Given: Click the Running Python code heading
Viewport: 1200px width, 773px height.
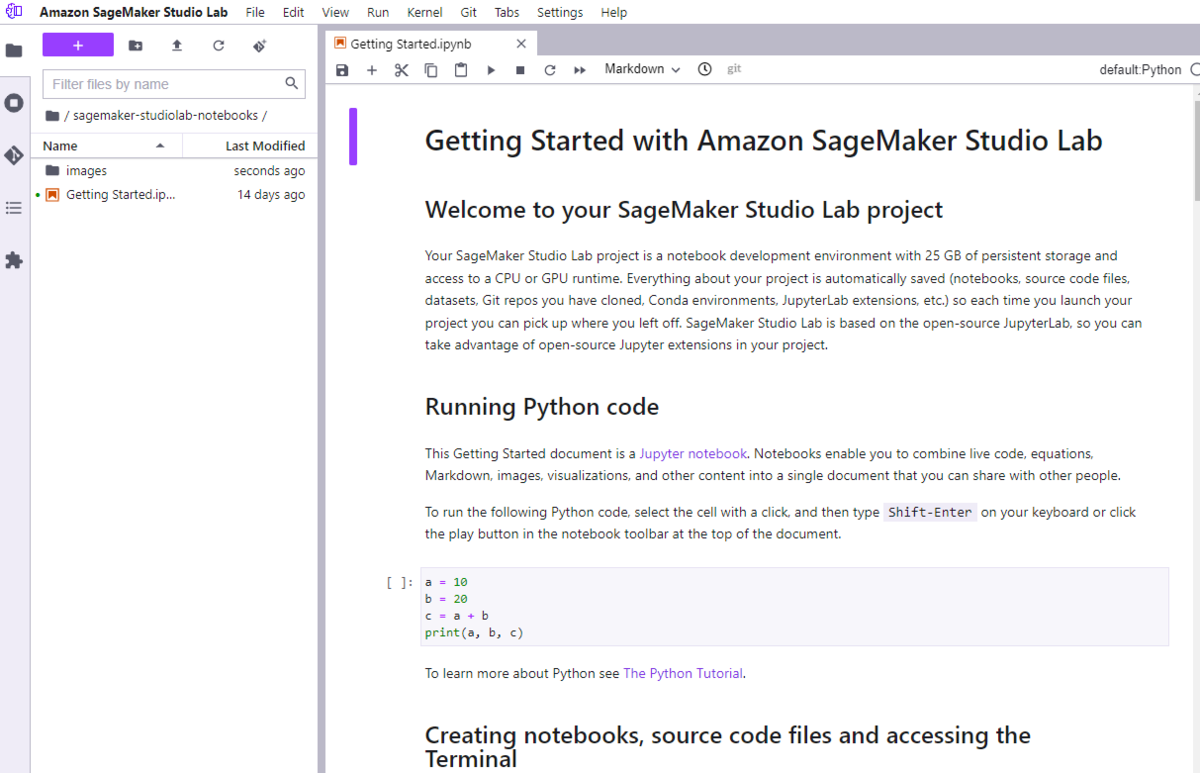Looking at the screenshot, I should point(542,408).
